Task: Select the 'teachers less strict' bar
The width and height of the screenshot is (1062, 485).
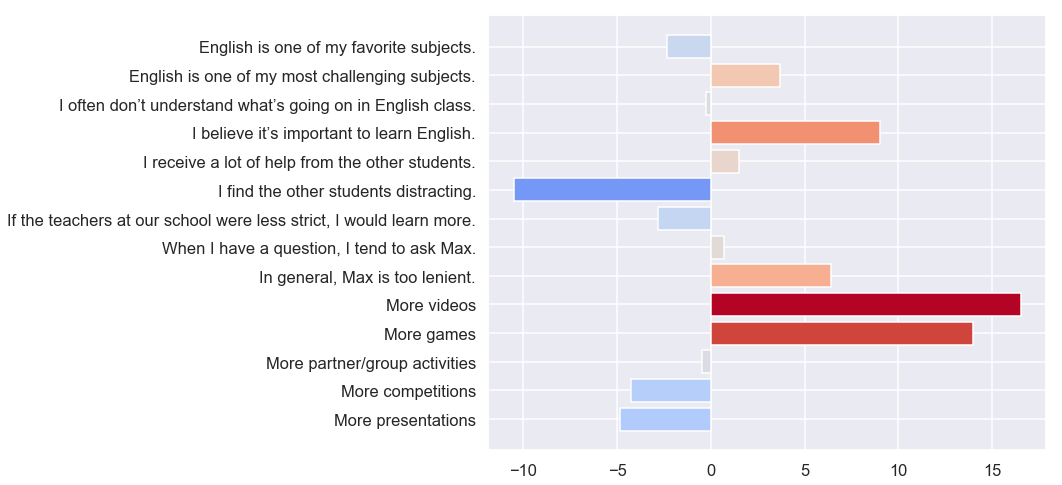Action: click(x=684, y=219)
